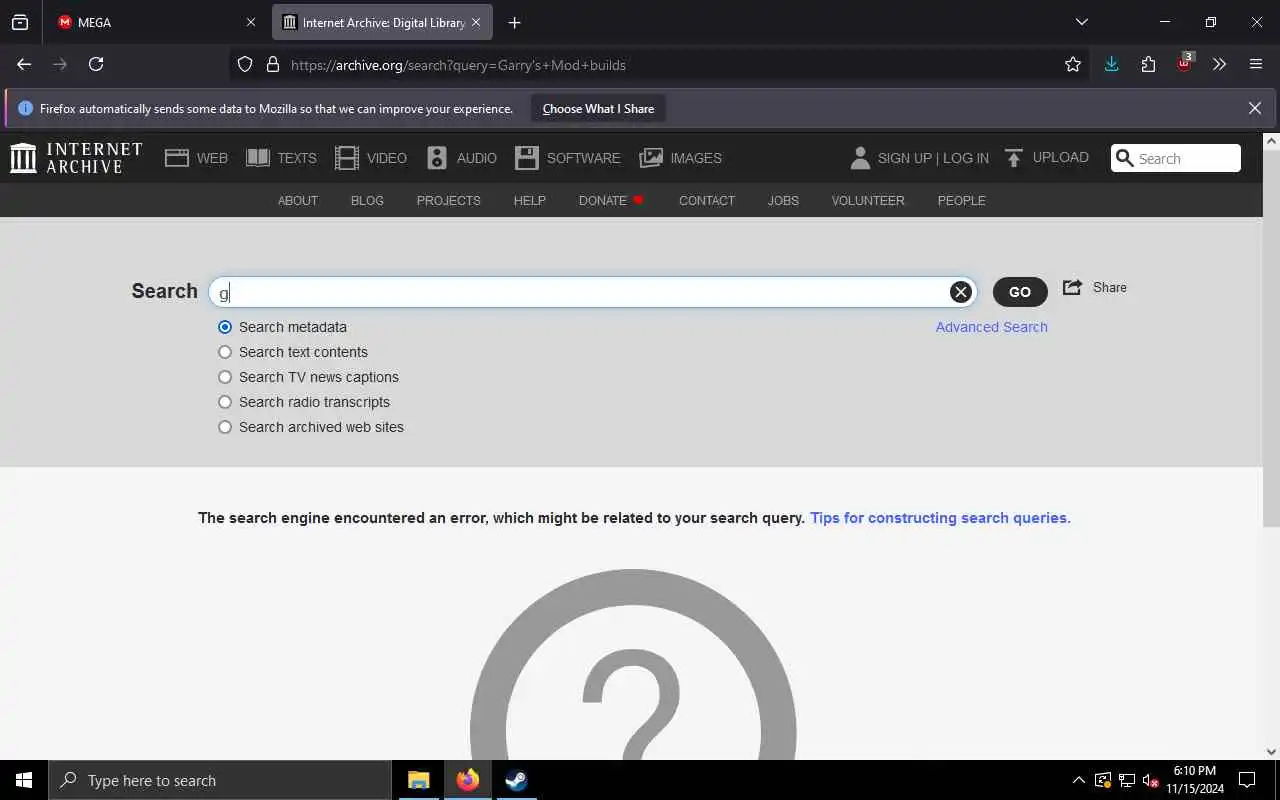Click LOG IN link
Image resolution: width=1280 pixels, height=800 pixels.
966,158
